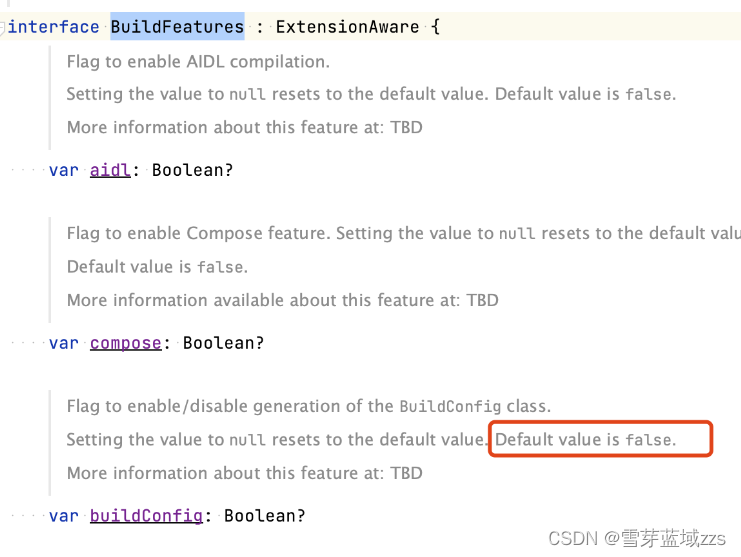Click the BuildConfig class doc text
741x557 pixels.
point(309,406)
